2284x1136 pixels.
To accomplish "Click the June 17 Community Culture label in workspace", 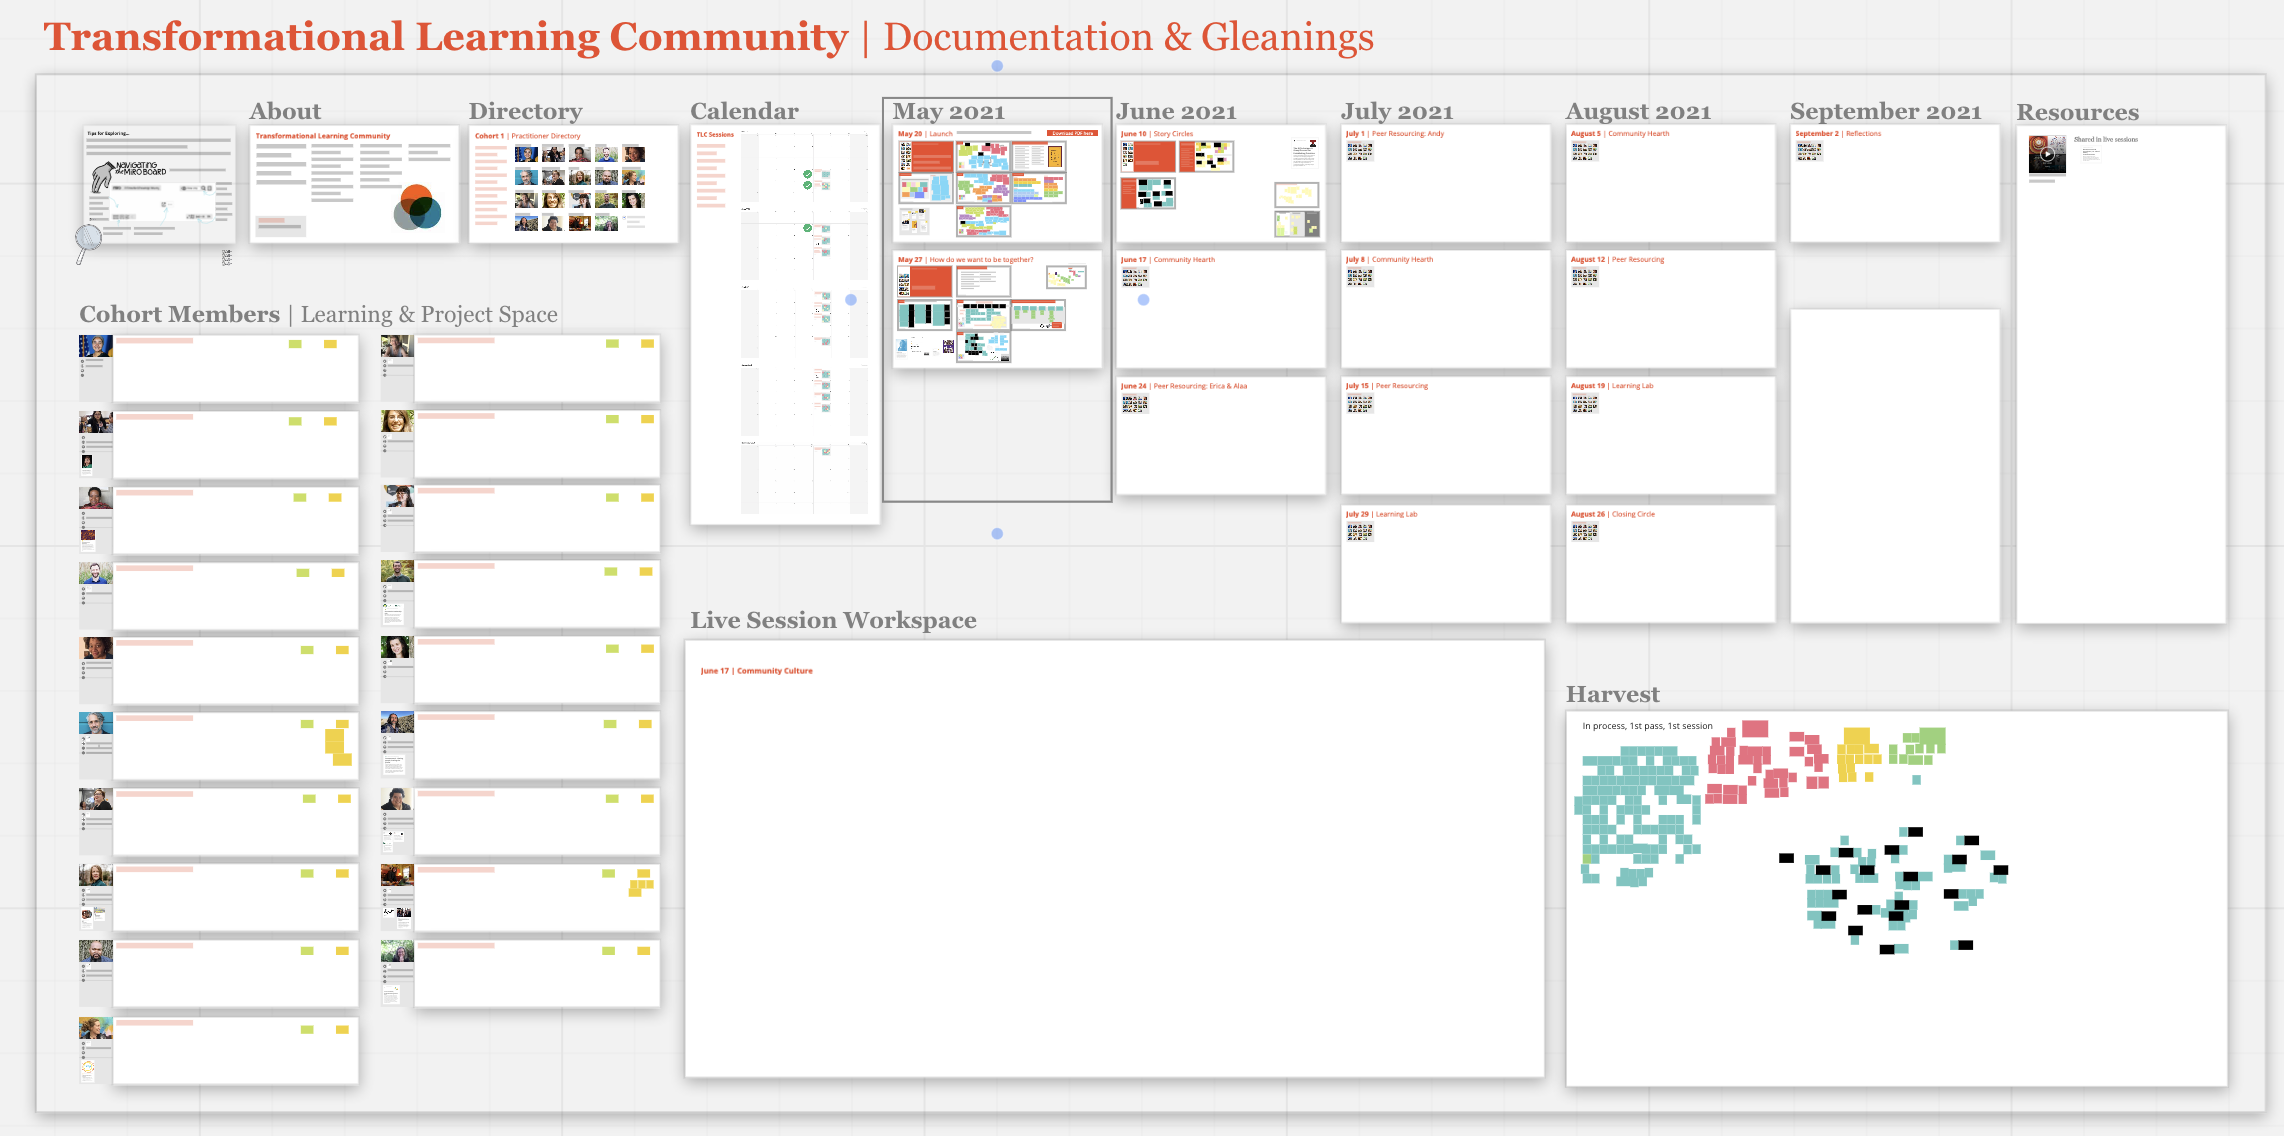I will click(756, 671).
